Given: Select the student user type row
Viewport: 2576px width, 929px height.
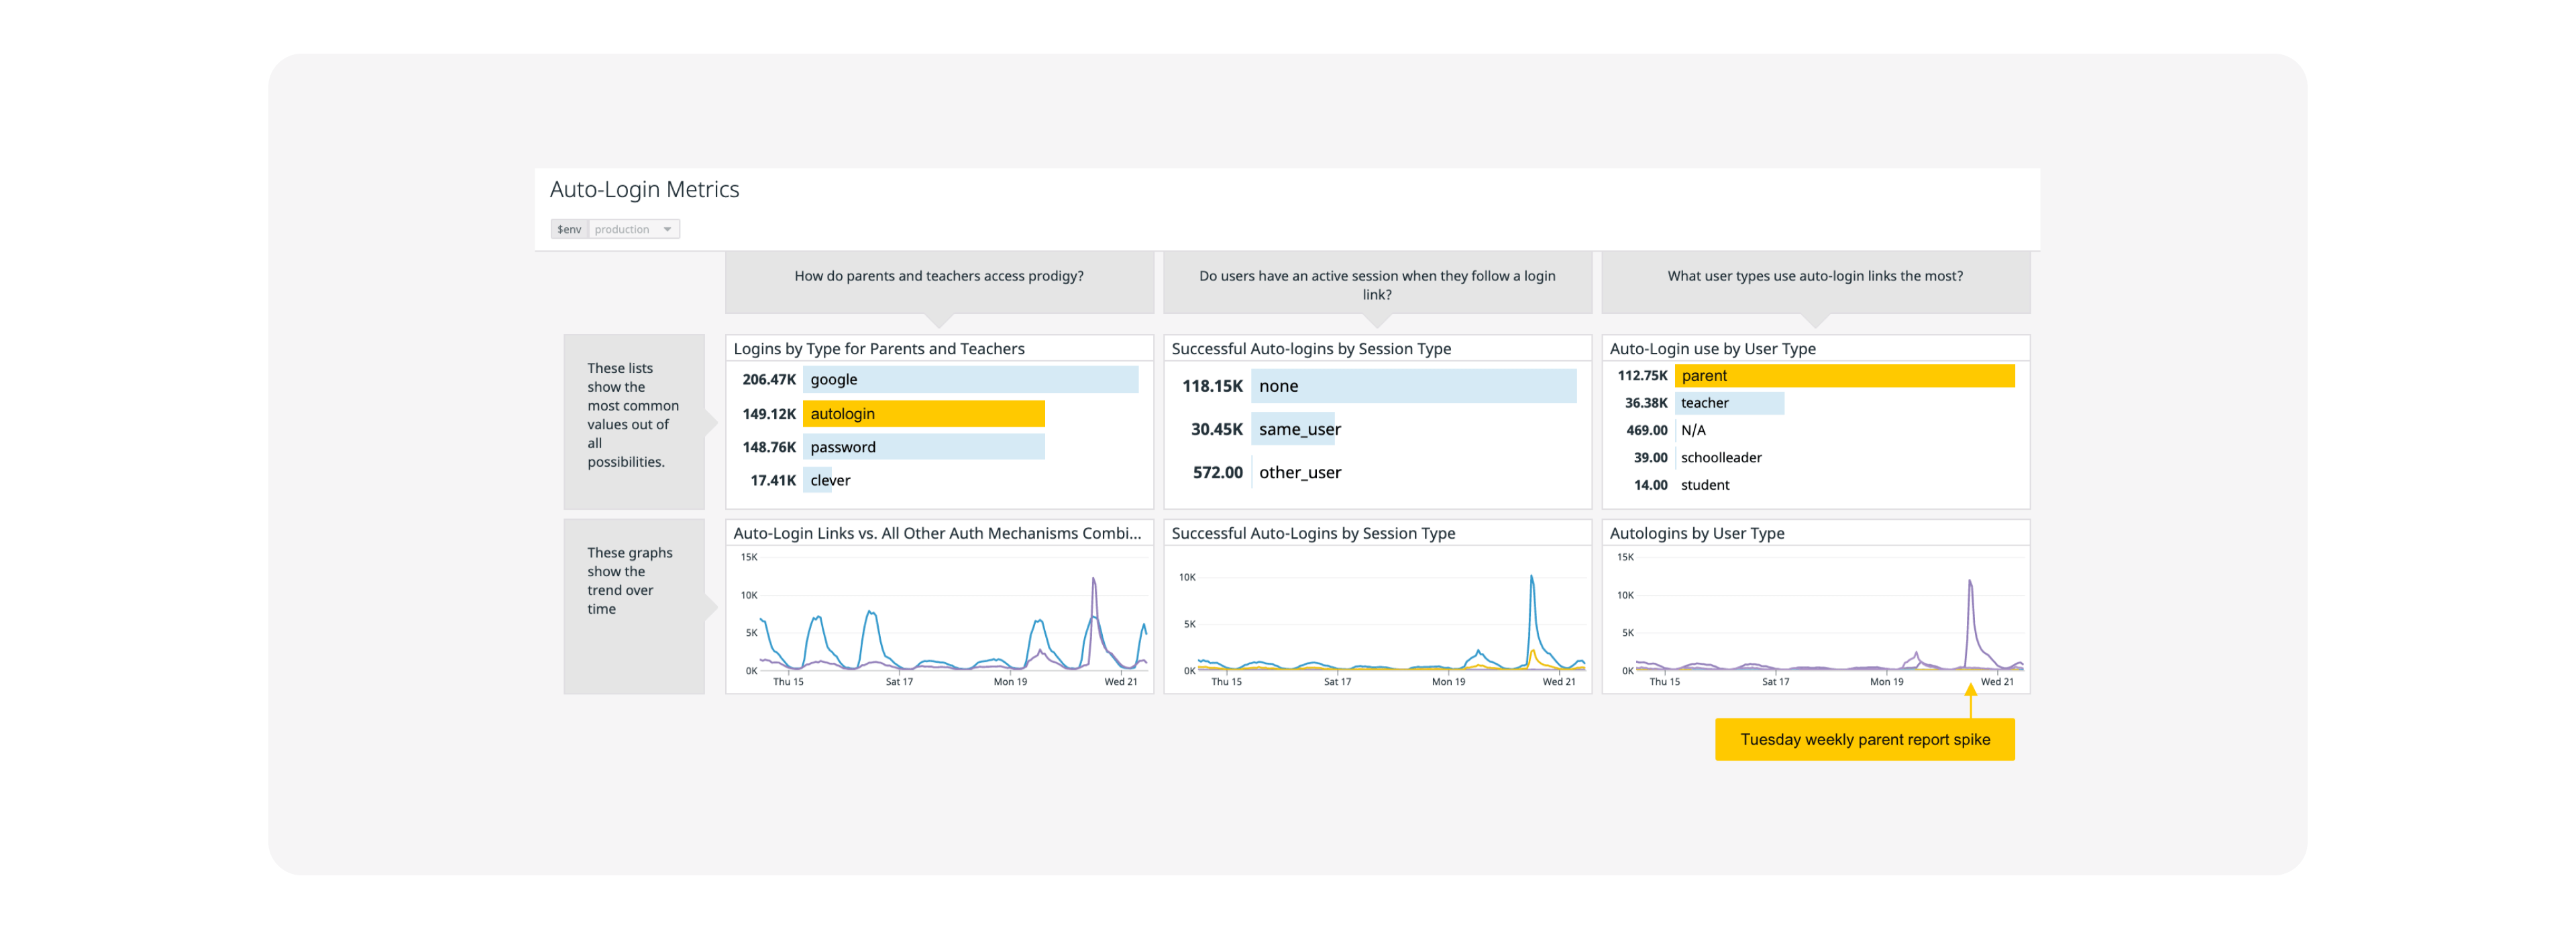Looking at the screenshot, I should tap(1815, 485).
